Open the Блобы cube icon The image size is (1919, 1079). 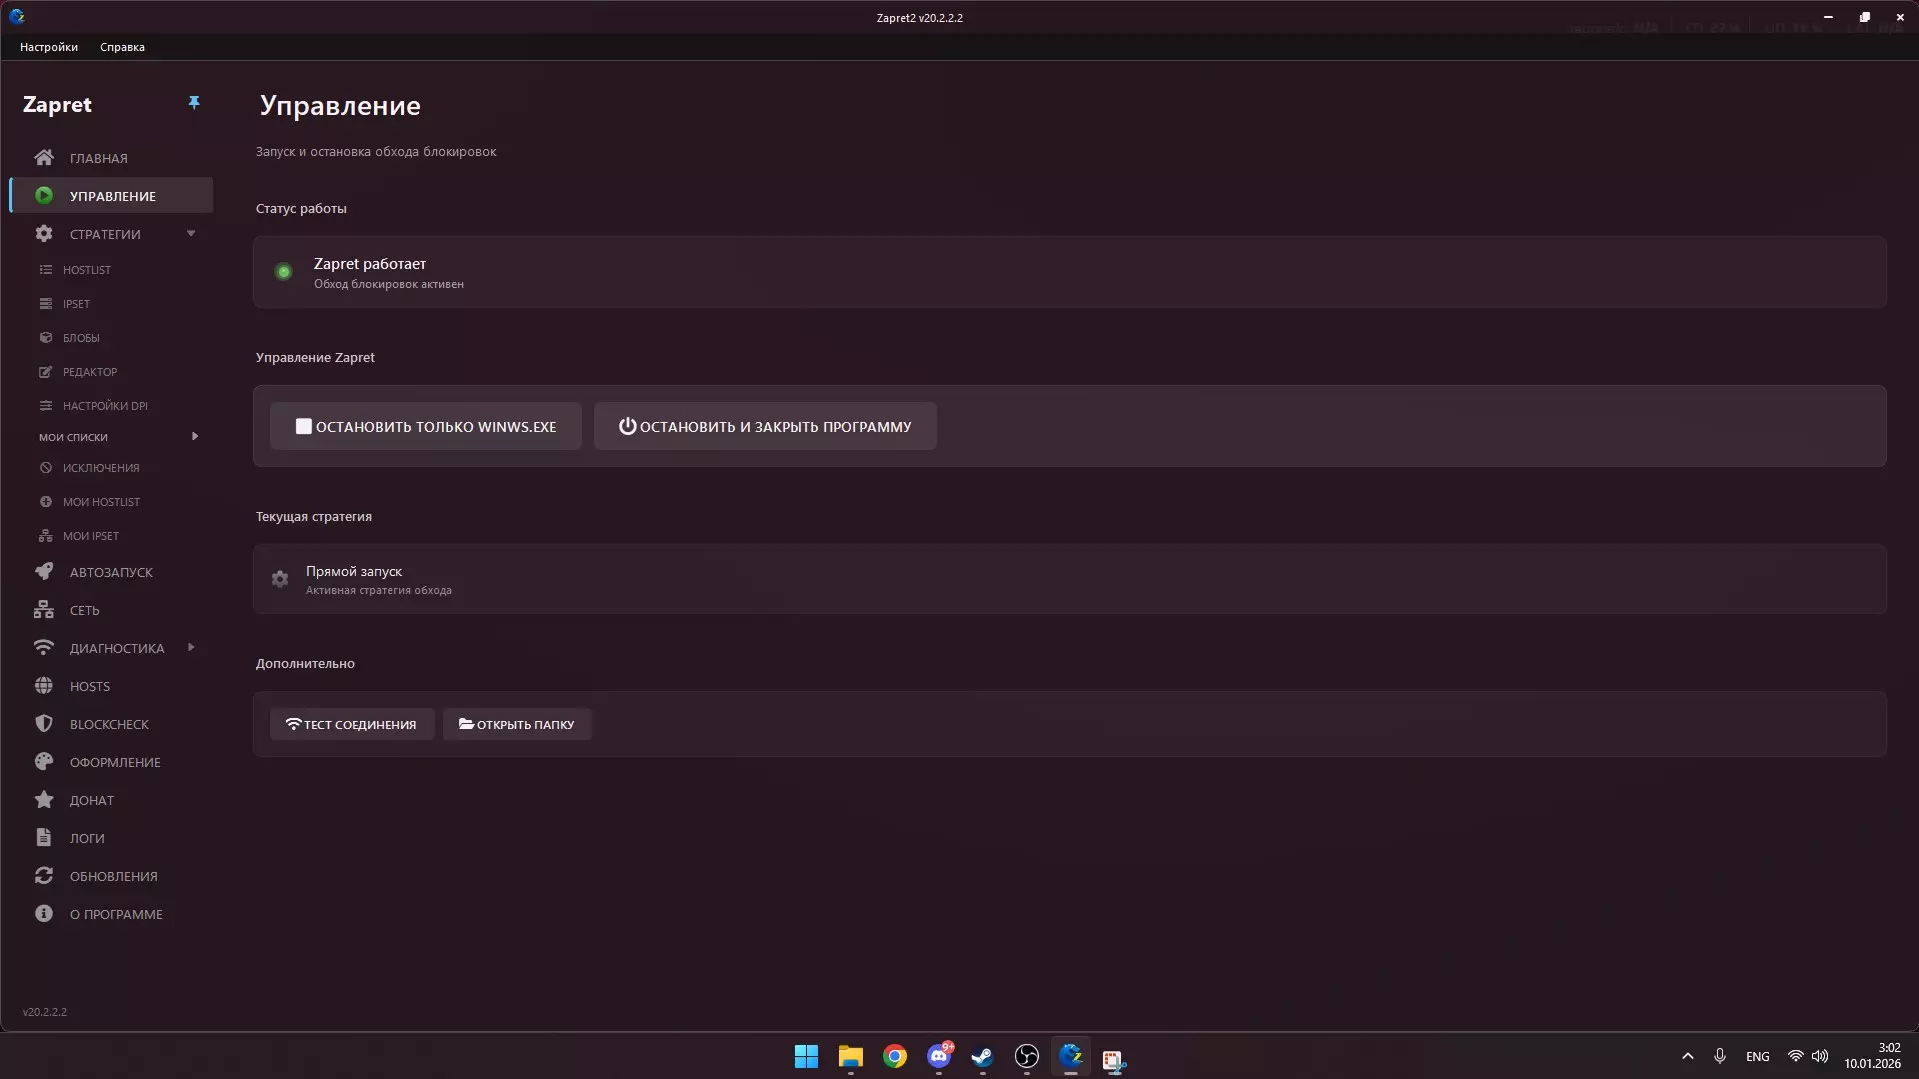[46, 338]
